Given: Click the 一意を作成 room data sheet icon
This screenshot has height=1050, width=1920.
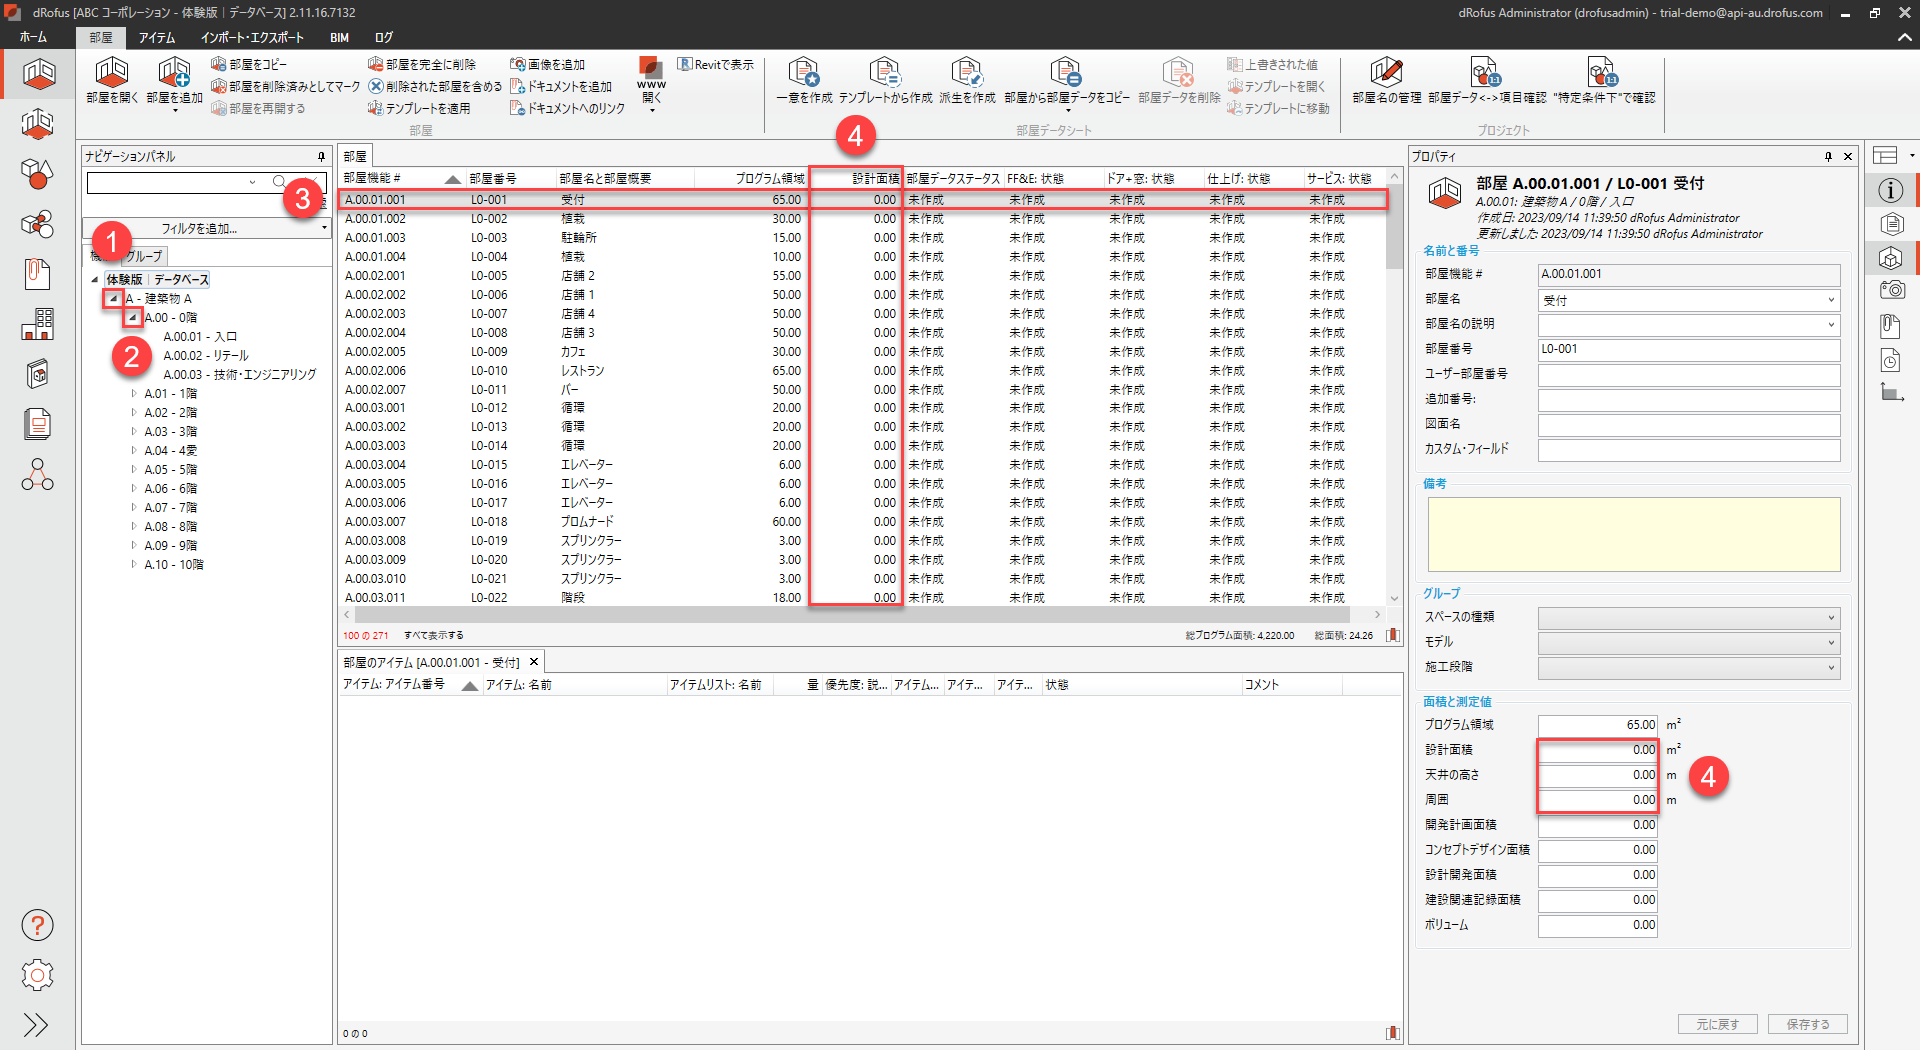Looking at the screenshot, I should click(x=803, y=74).
